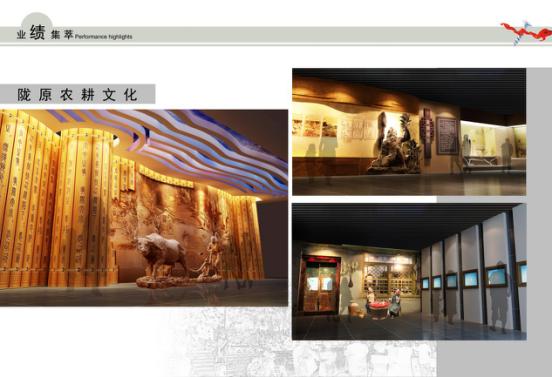Click the ornate wooden door in corridor scene
The height and width of the screenshot is (377, 552).
pos(320,284)
